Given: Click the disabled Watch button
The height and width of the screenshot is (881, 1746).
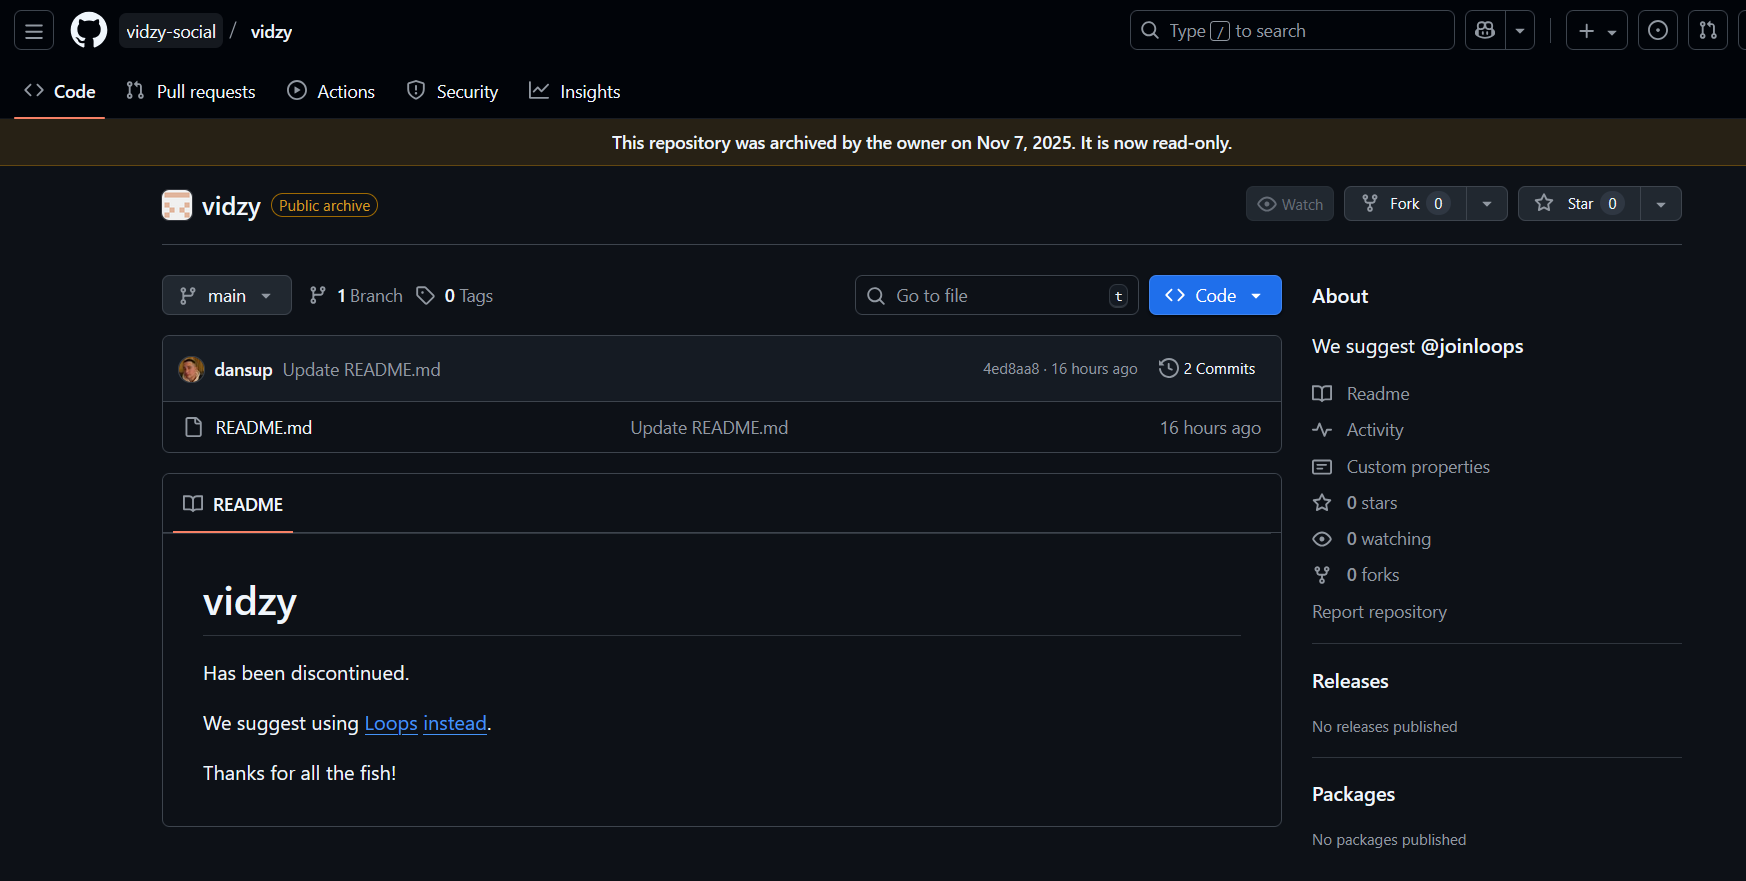Looking at the screenshot, I should coord(1289,204).
